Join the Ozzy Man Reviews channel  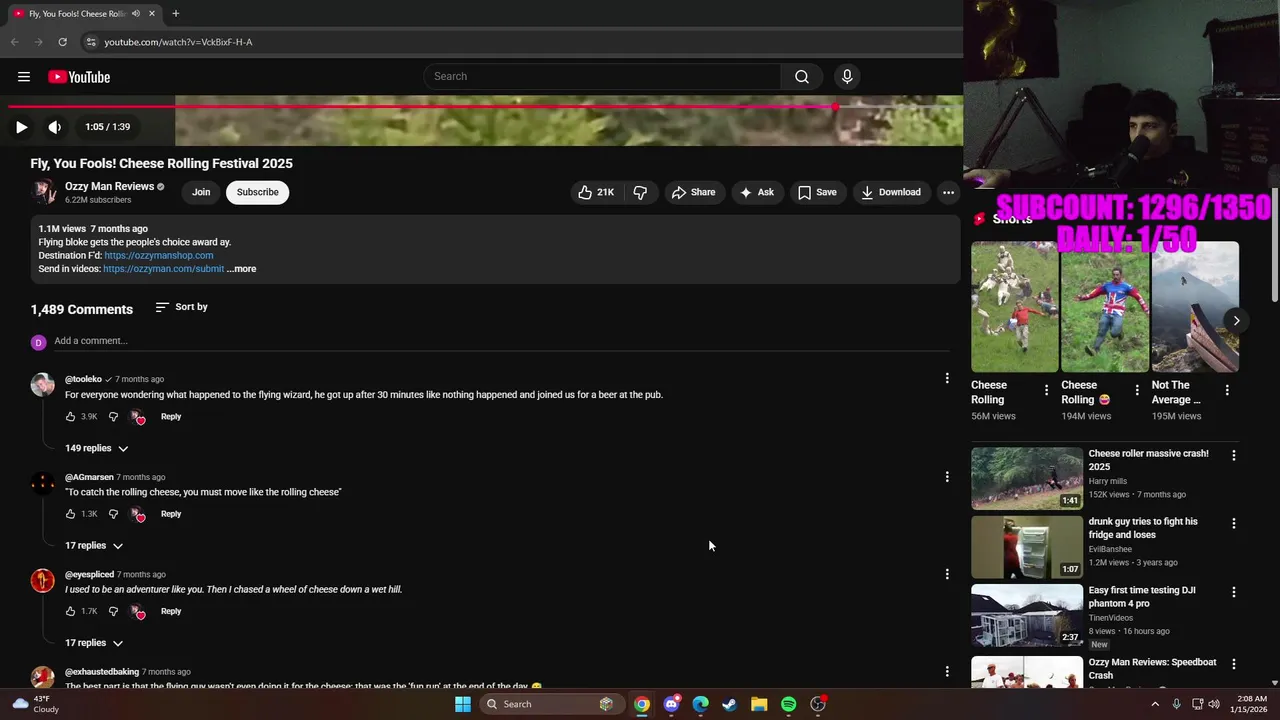201,192
